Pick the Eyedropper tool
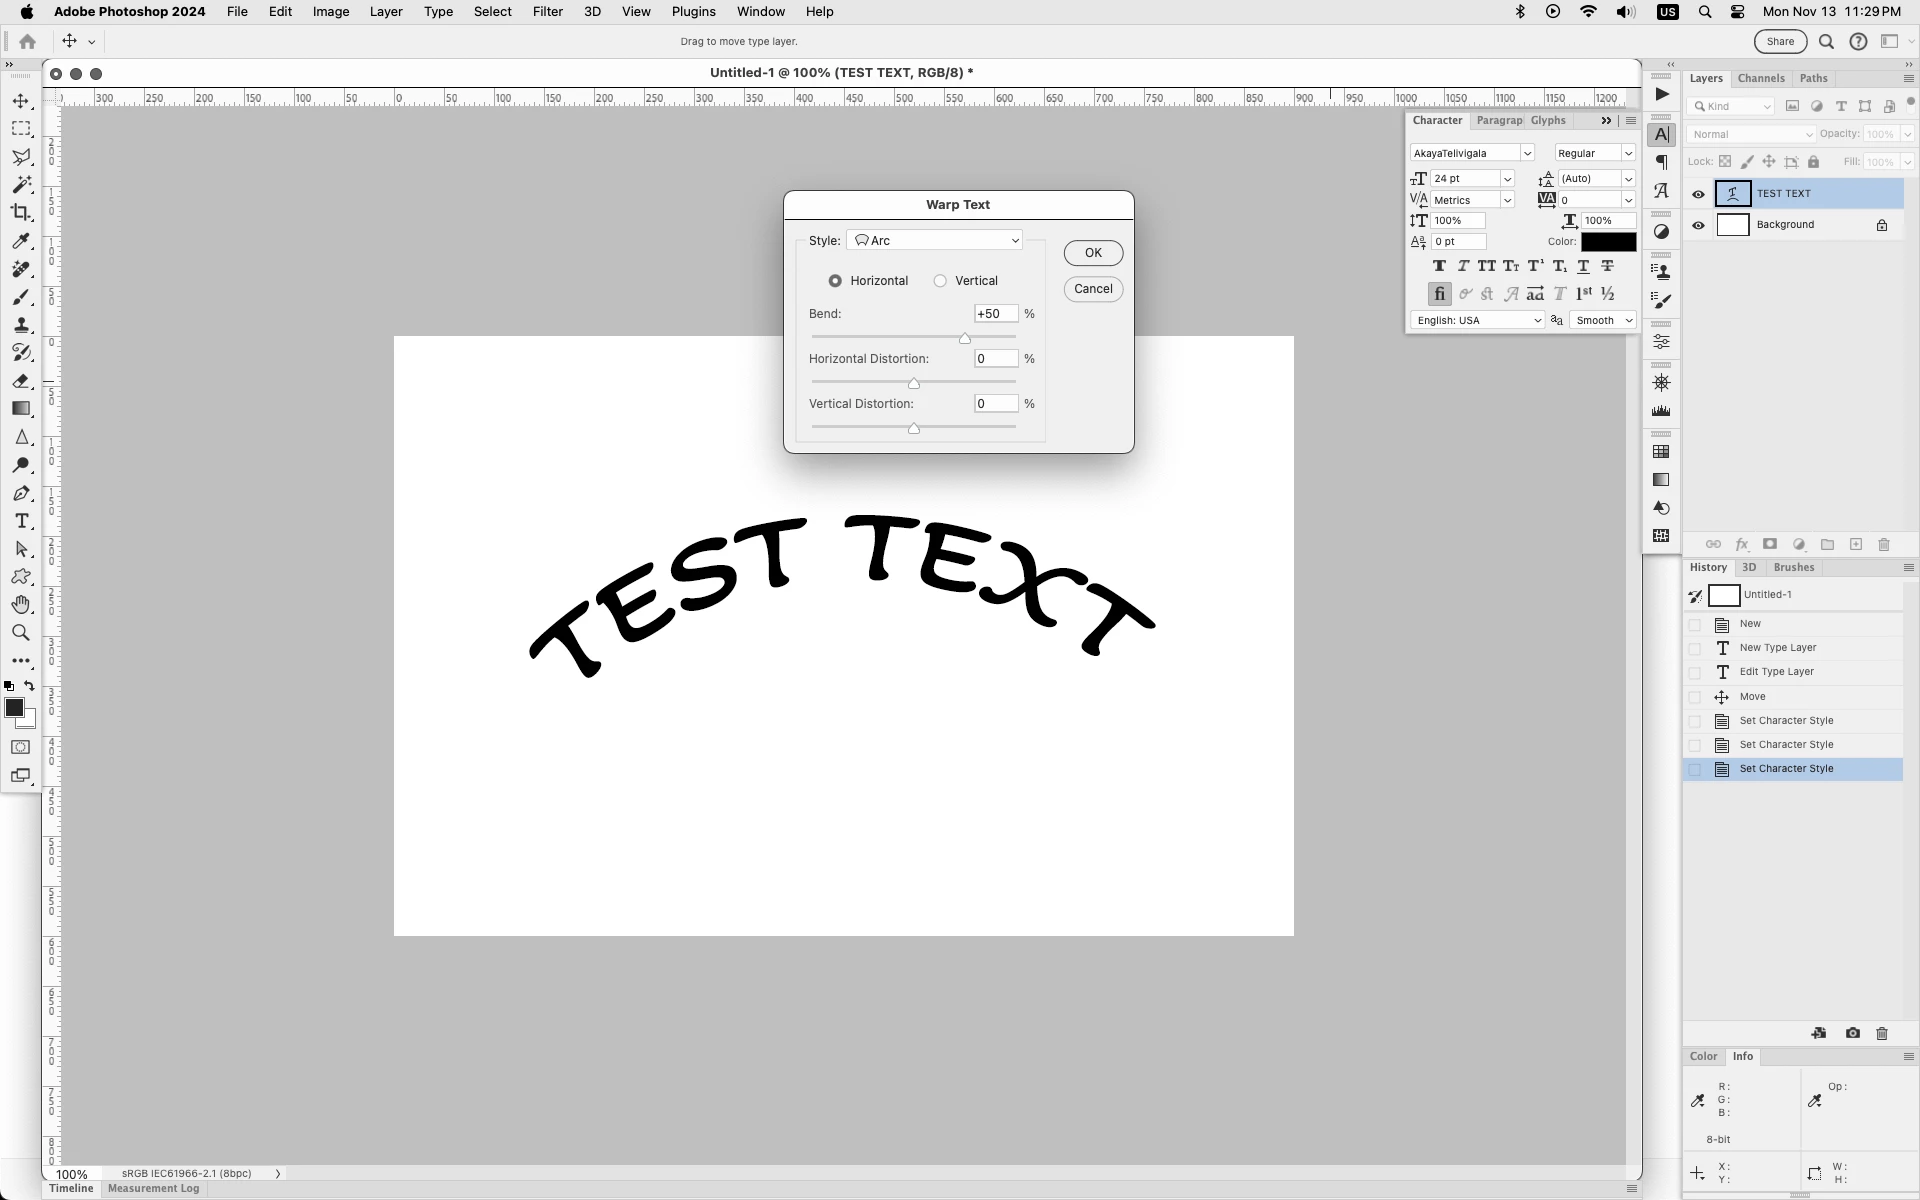 point(21,241)
